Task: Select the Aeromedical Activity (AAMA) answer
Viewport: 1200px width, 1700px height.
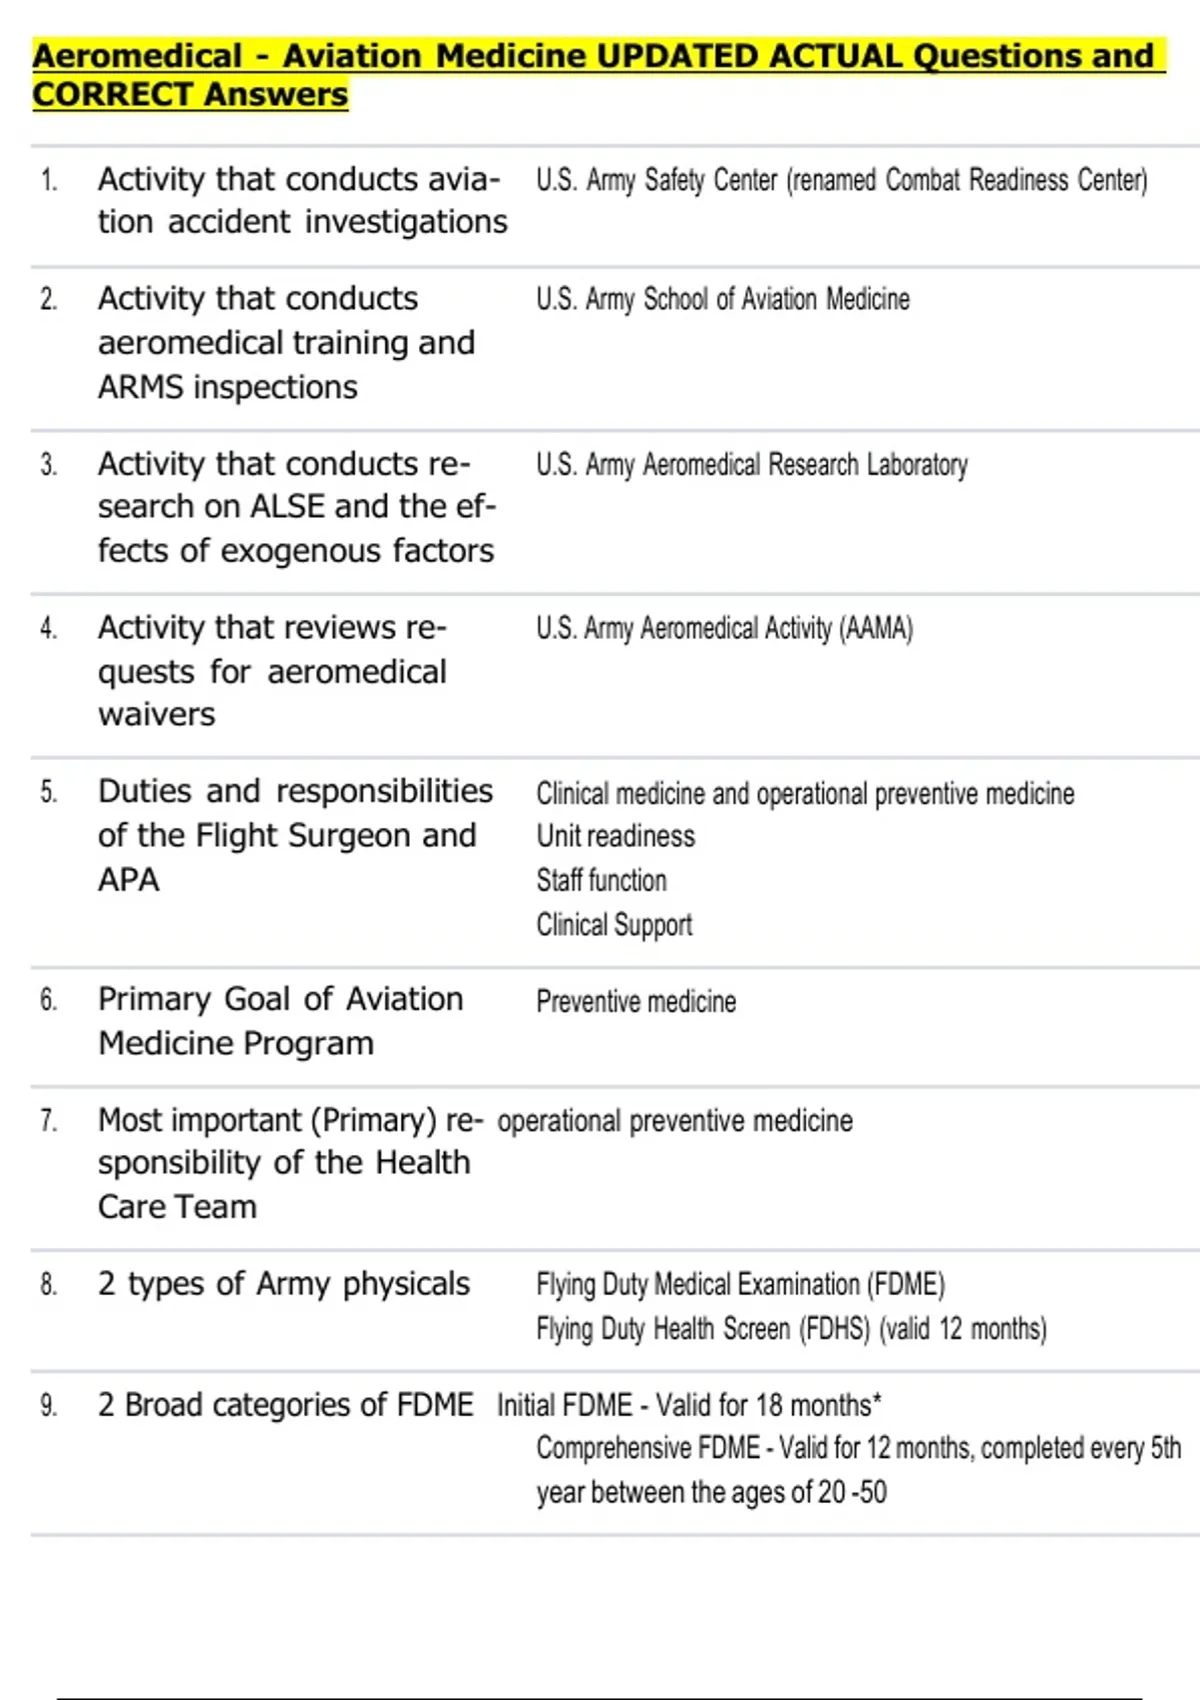Action: pyautogui.click(x=724, y=628)
